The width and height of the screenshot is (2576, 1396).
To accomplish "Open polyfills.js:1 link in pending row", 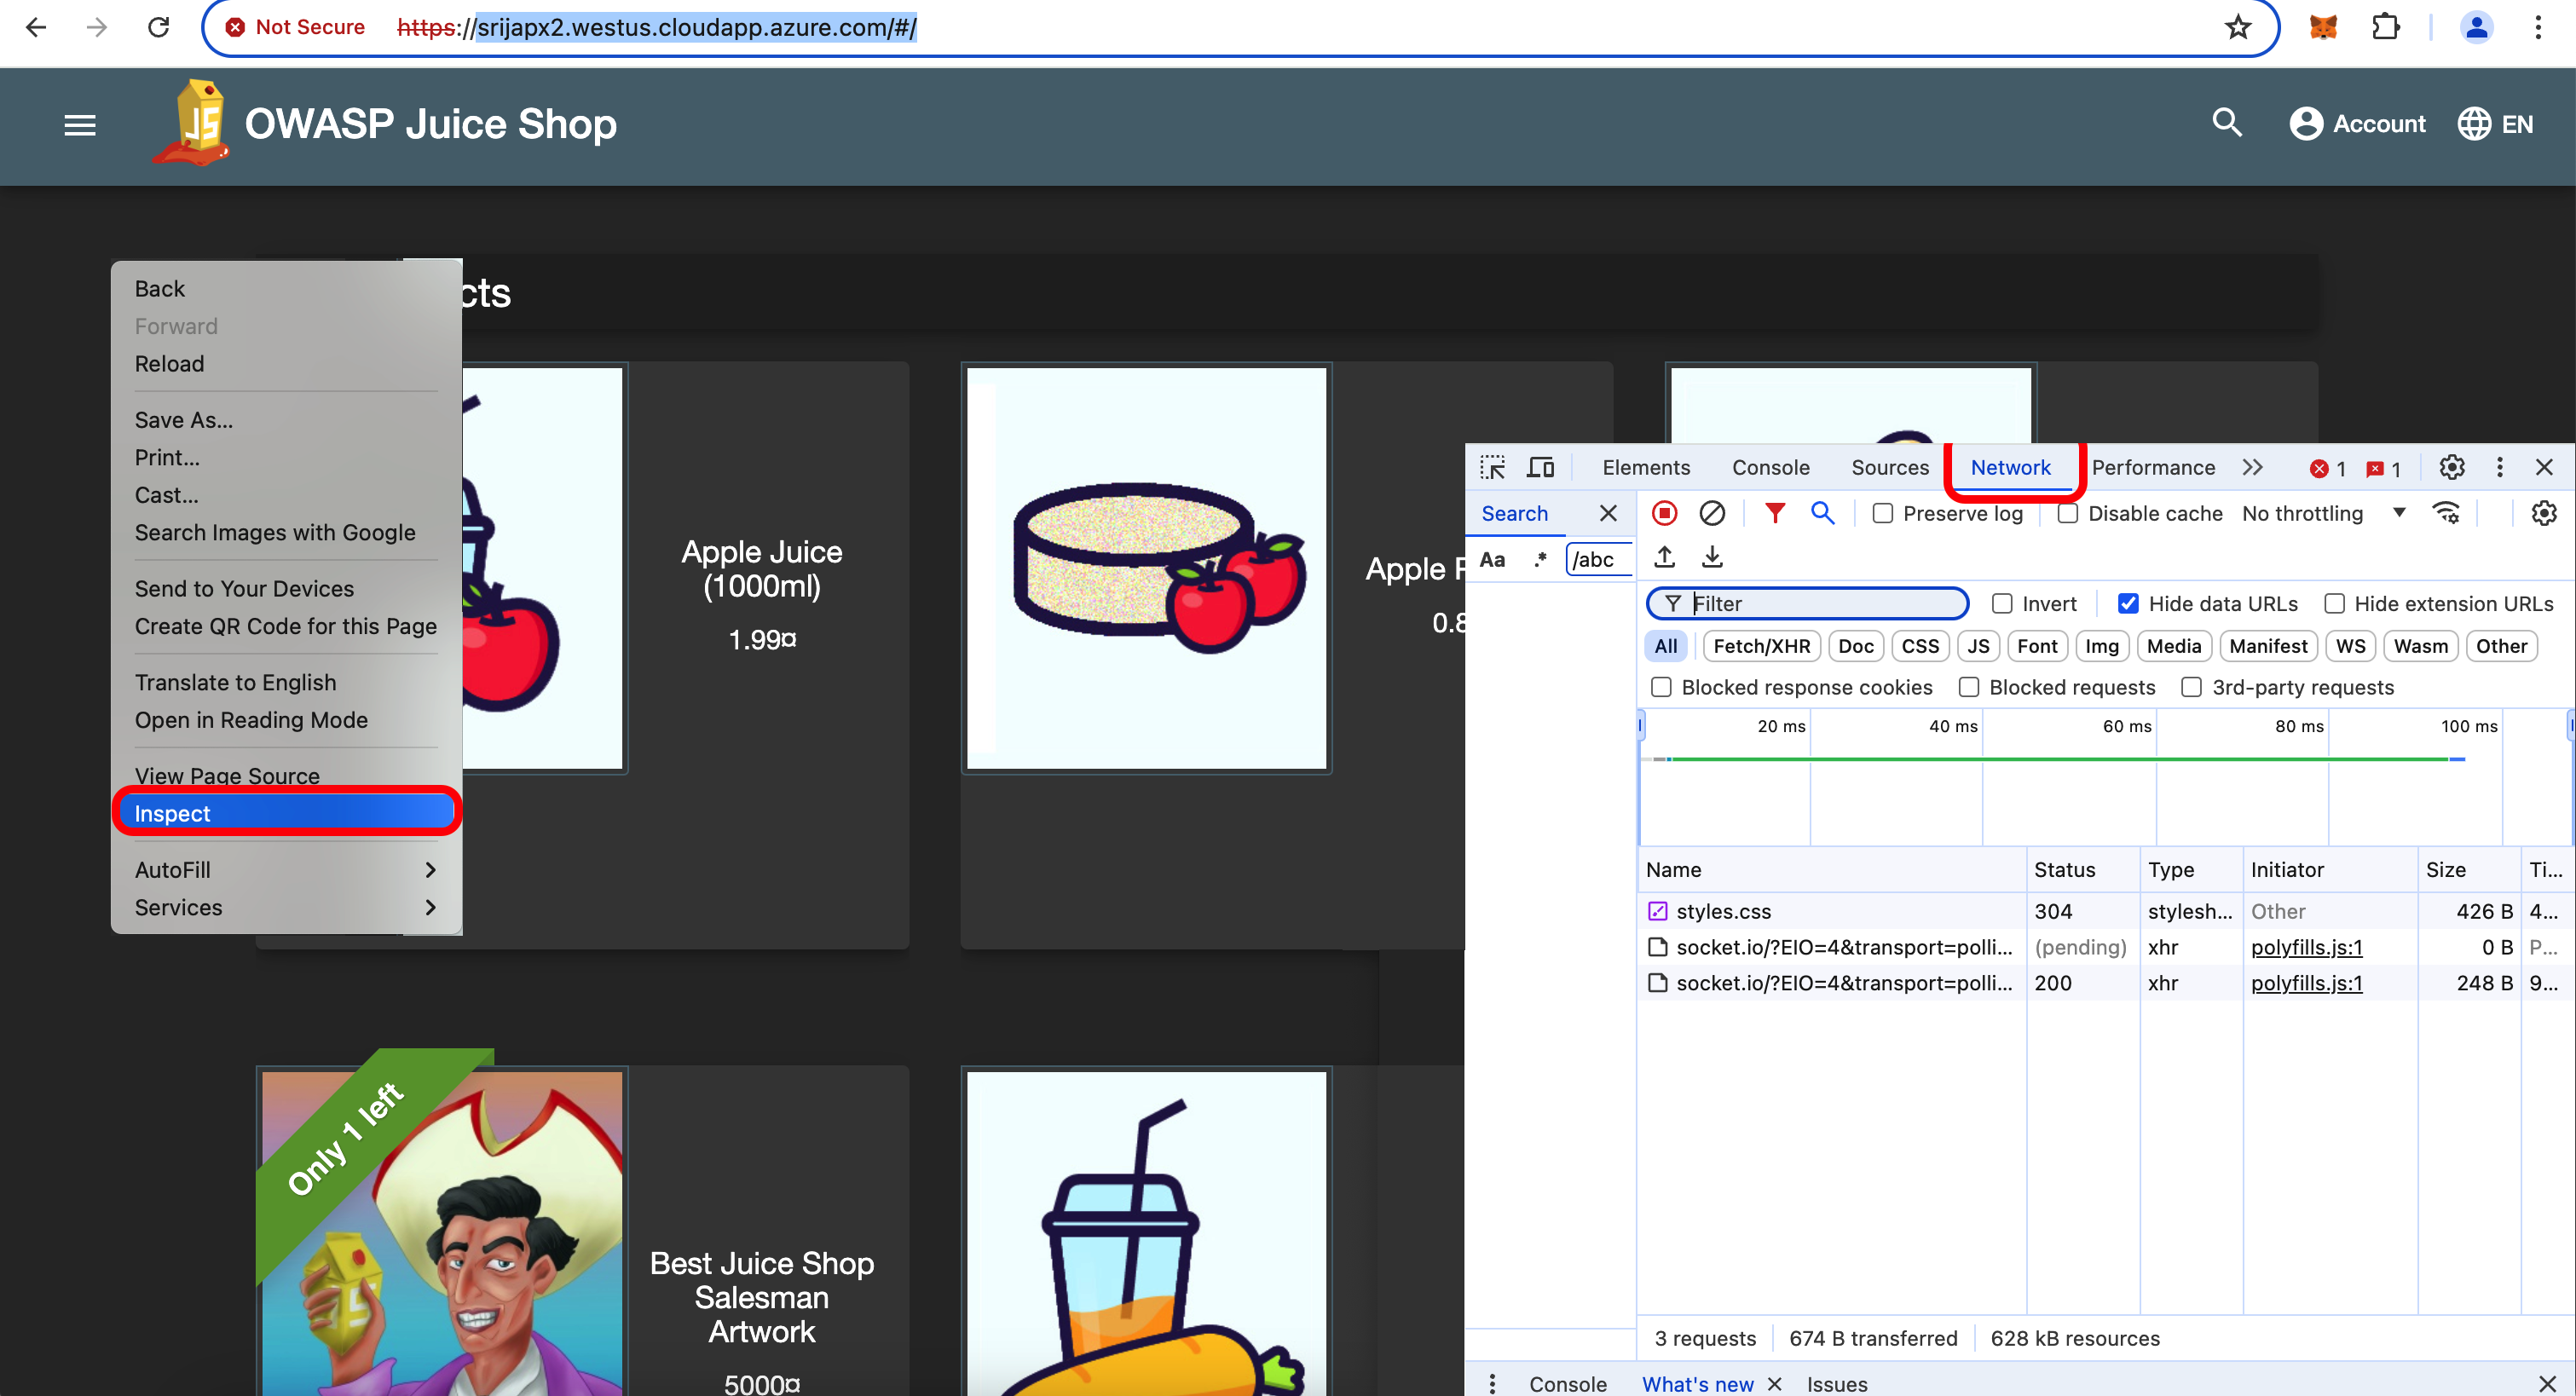I will point(2306,947).
